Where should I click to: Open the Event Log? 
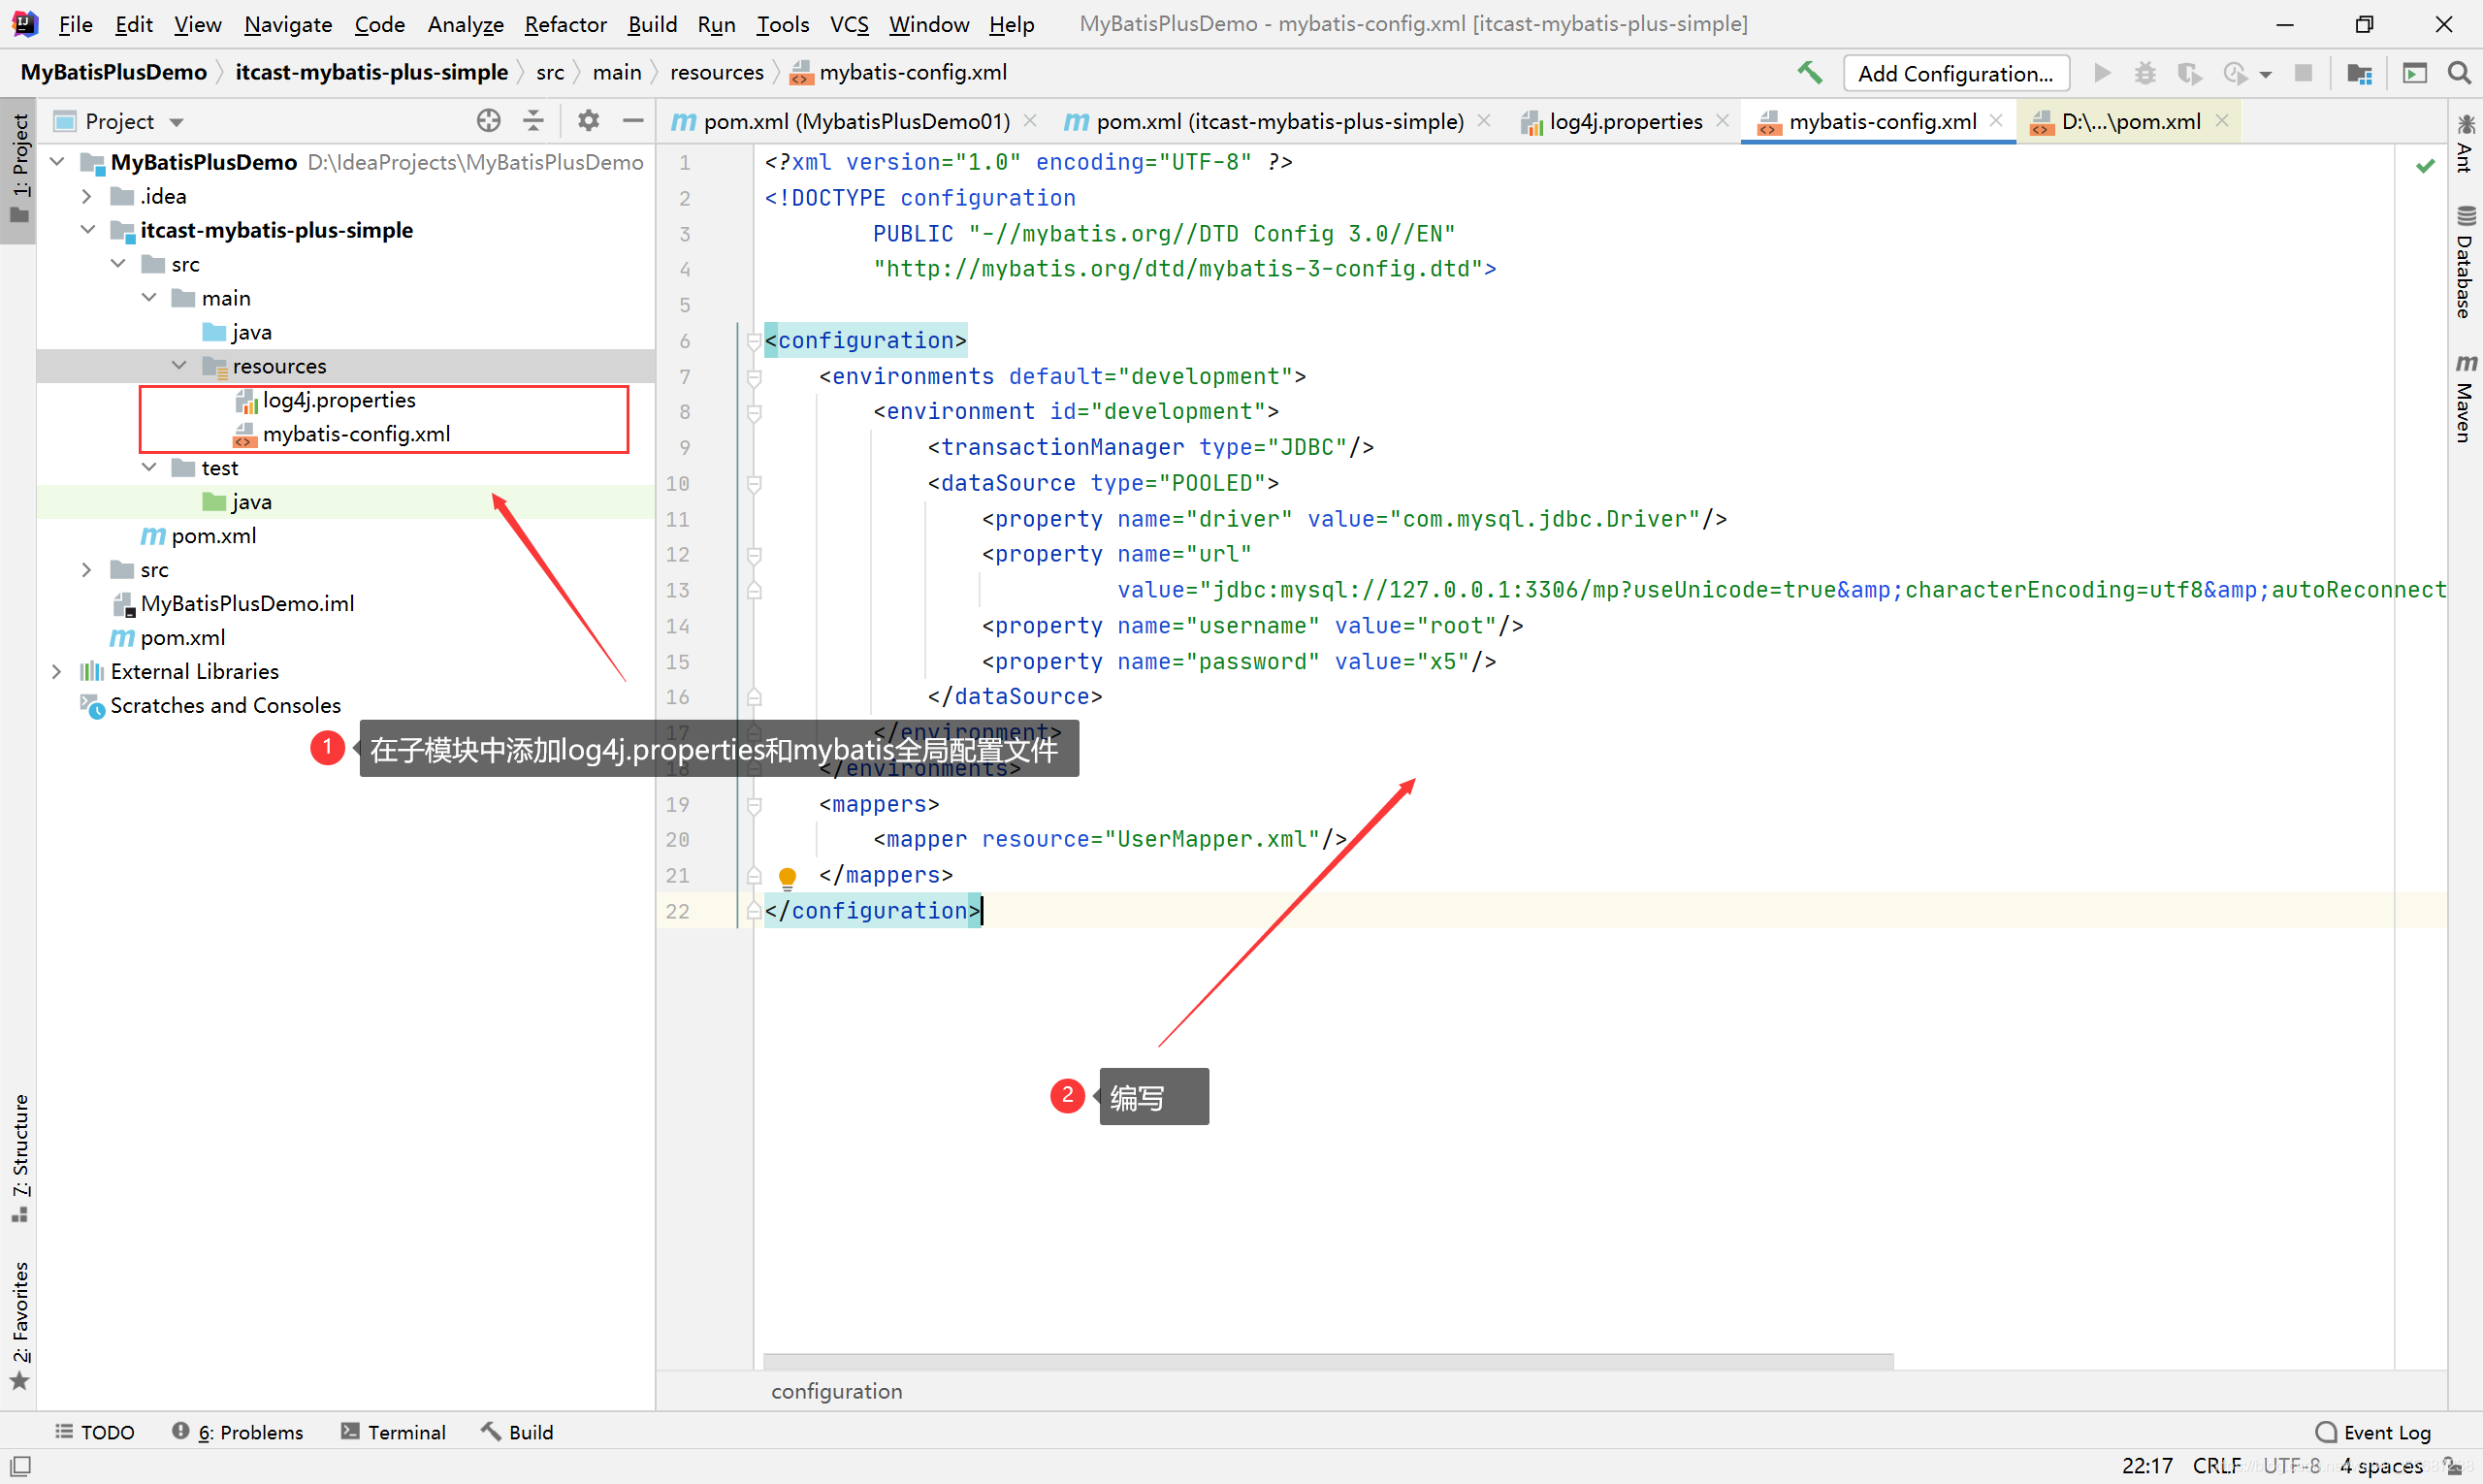2373,1432
